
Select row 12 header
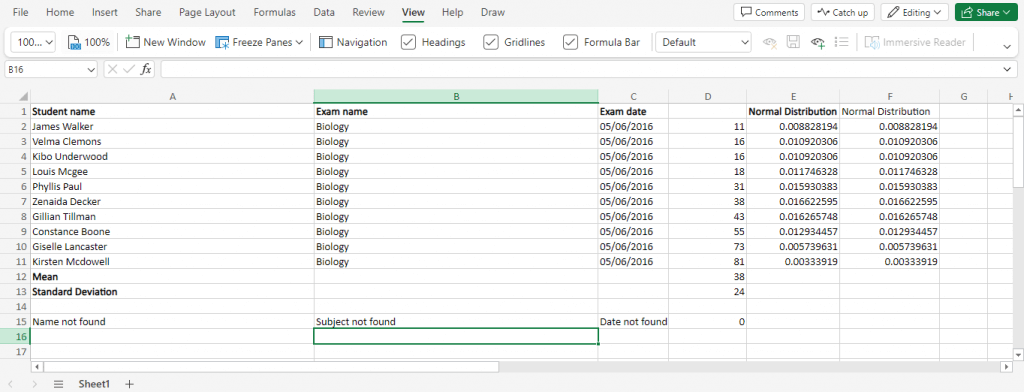click(x=15, y=277)
